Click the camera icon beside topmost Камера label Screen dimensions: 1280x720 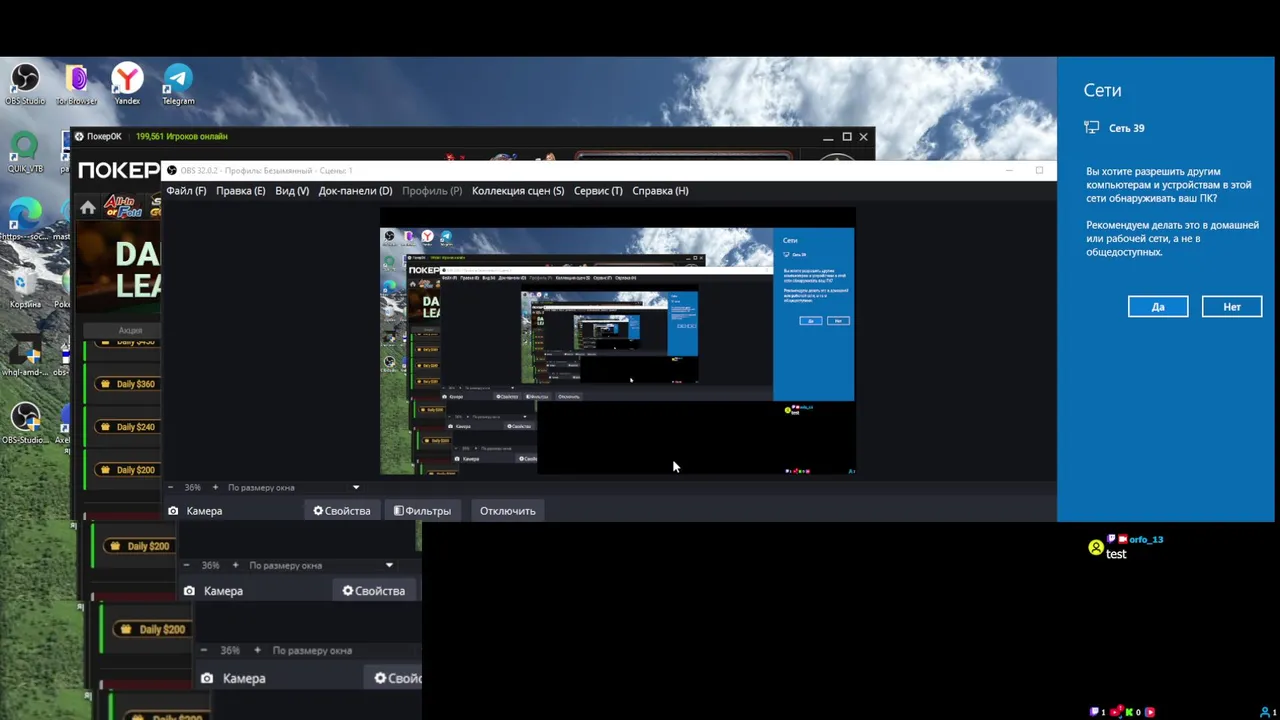pyautogui.click(x=173, y=511)
